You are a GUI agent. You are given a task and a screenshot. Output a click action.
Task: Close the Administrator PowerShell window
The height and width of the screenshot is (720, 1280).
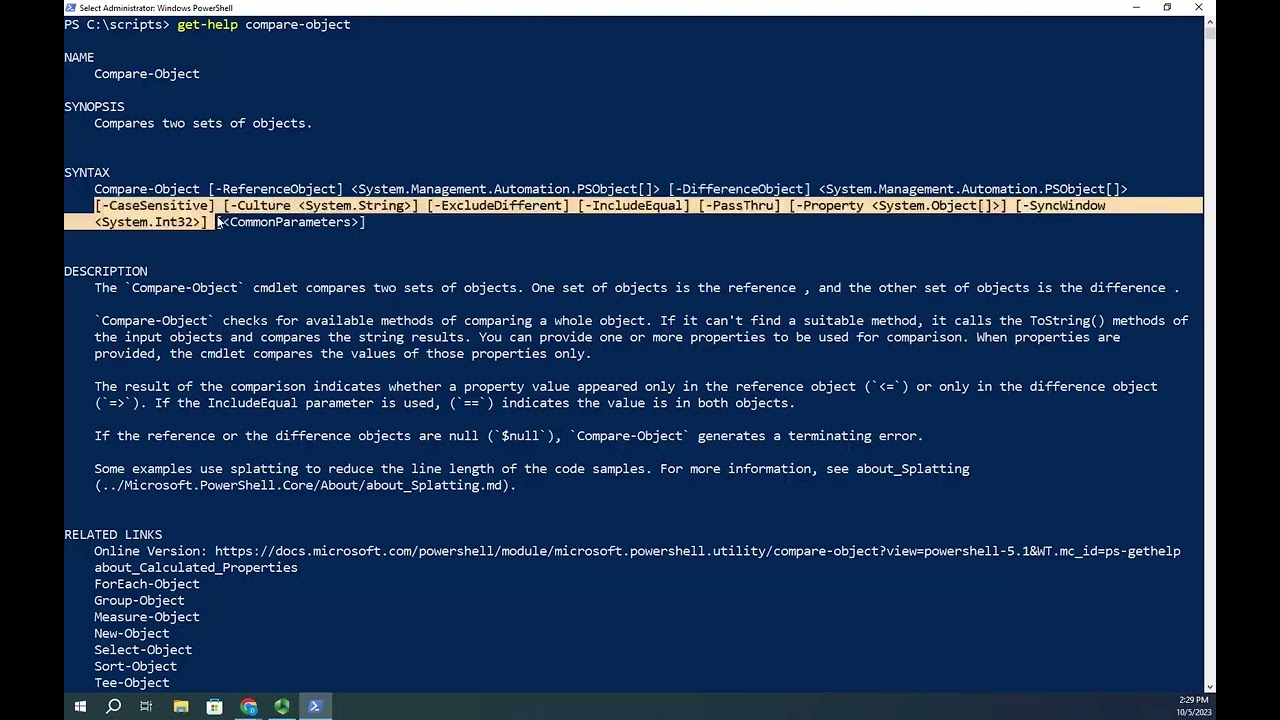point(1198,8)
